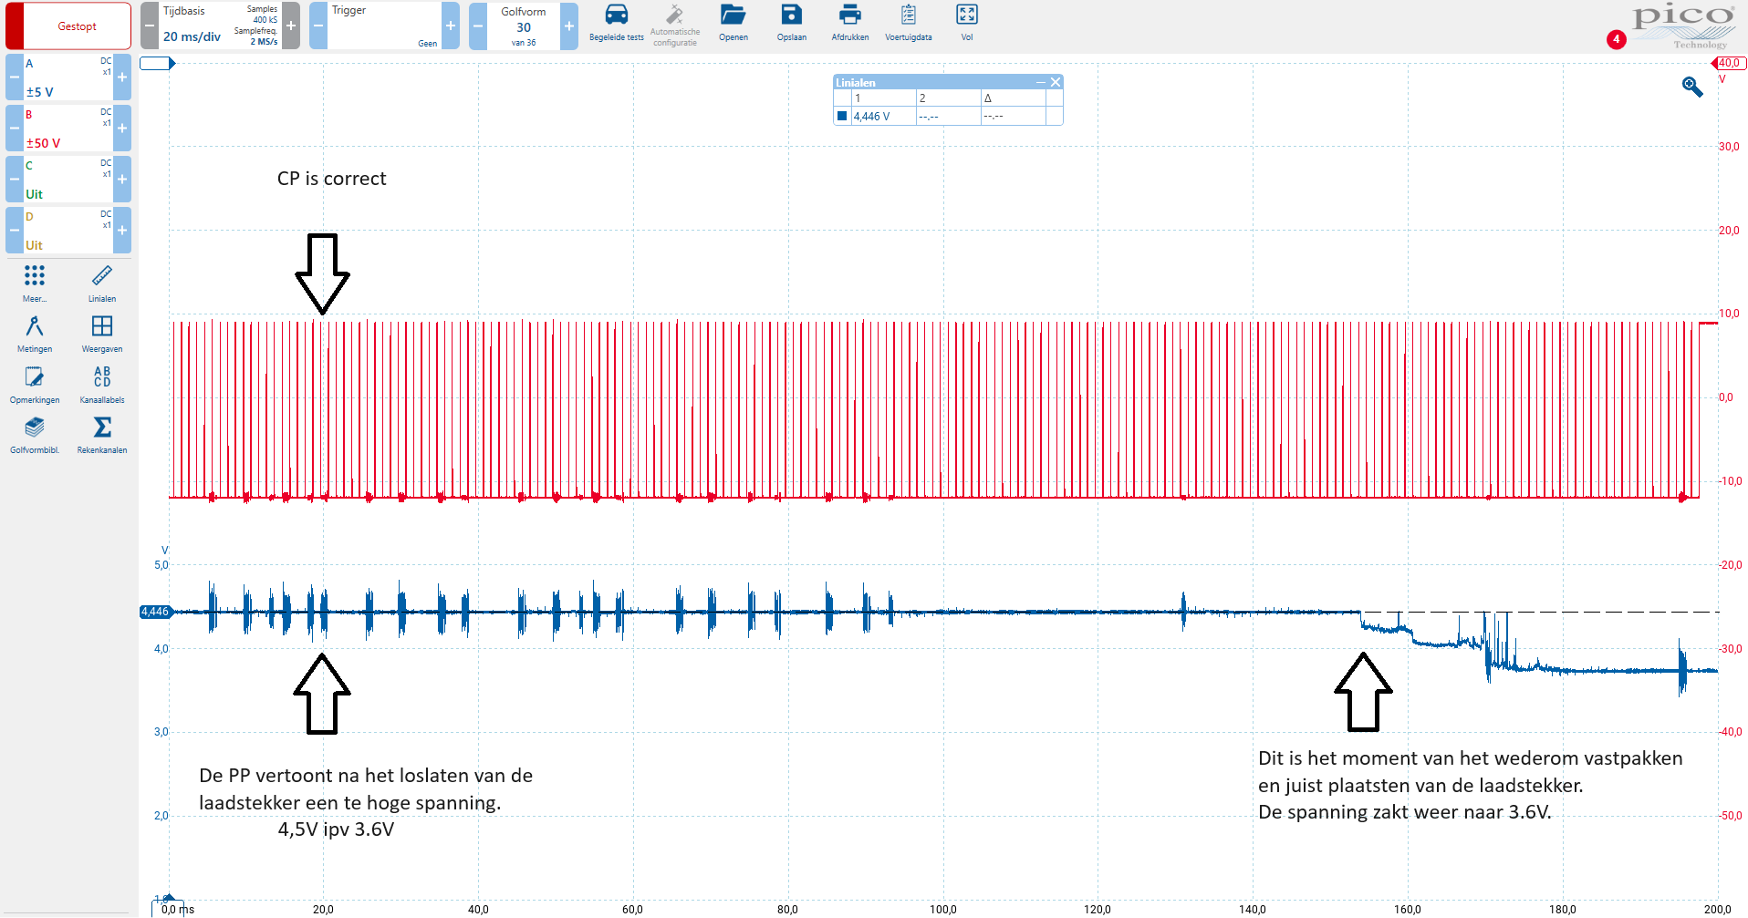This screenshot has width=1748, height=918.
Task: Click the red notification badge 4
Action: coord(1616,39)
